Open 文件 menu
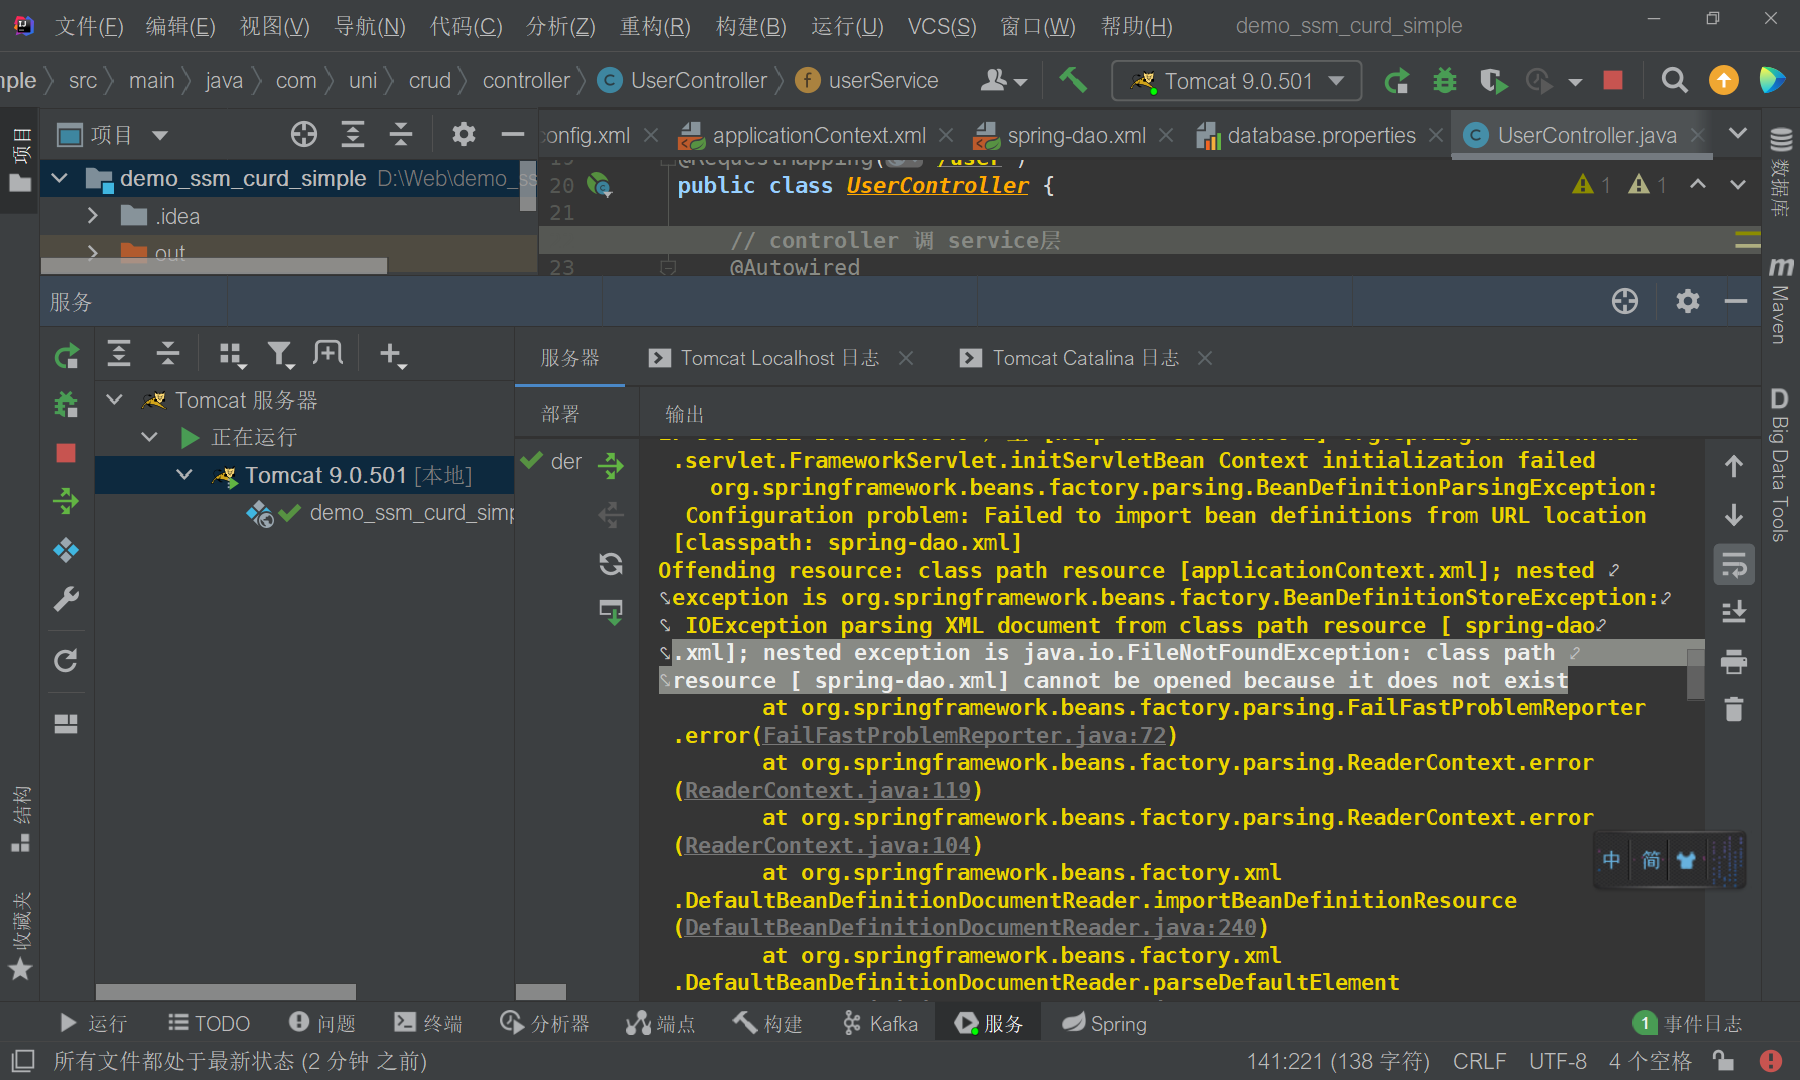Viewport: 1800px width, 1080px height. (89, 26)
